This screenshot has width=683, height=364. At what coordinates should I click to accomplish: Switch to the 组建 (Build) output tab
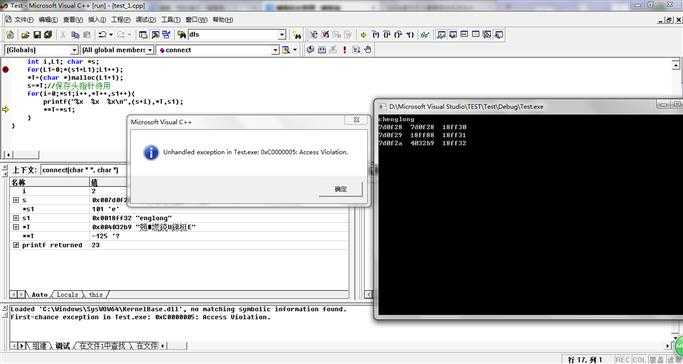[x=39, y=346]
